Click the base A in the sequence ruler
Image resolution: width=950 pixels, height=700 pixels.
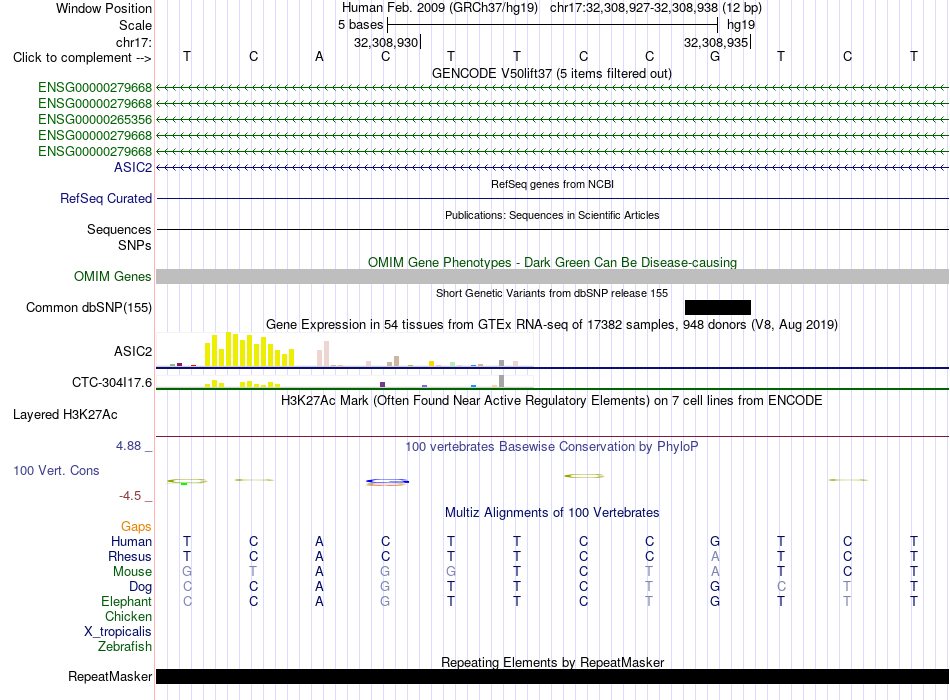pos(319,56)
